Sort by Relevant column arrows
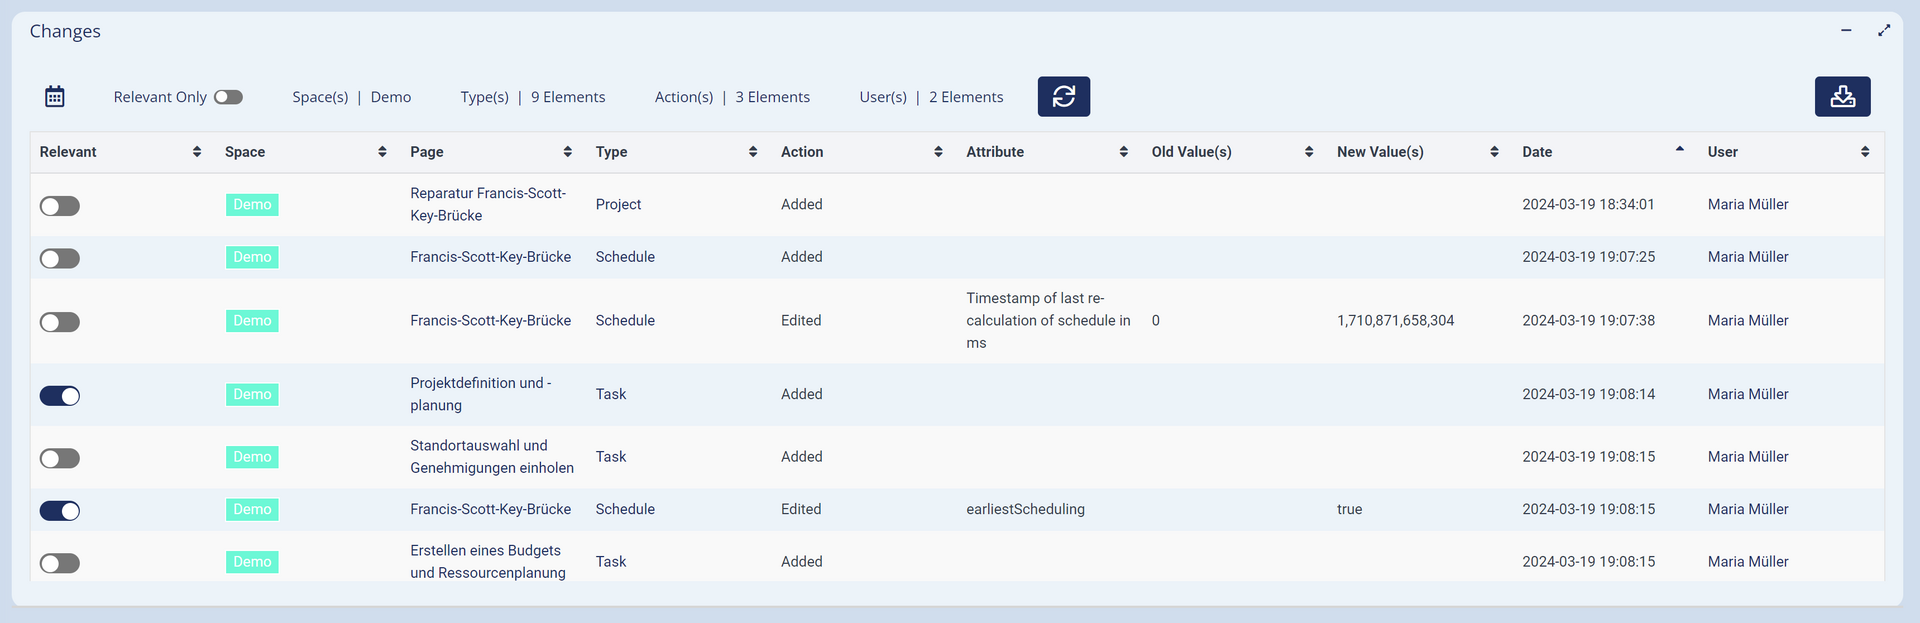The height and width of the screenshot is (623, 1920). (x=197, y=152)
